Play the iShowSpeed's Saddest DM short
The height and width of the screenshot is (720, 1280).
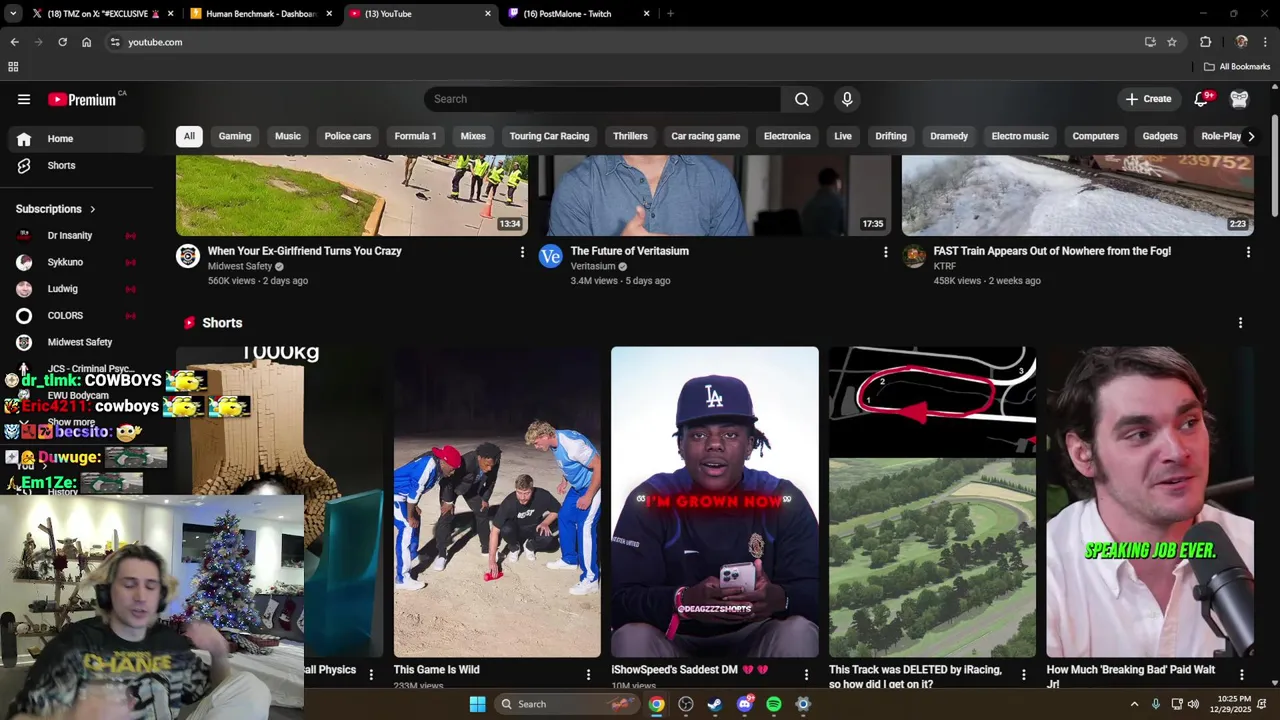click(714, 502)
